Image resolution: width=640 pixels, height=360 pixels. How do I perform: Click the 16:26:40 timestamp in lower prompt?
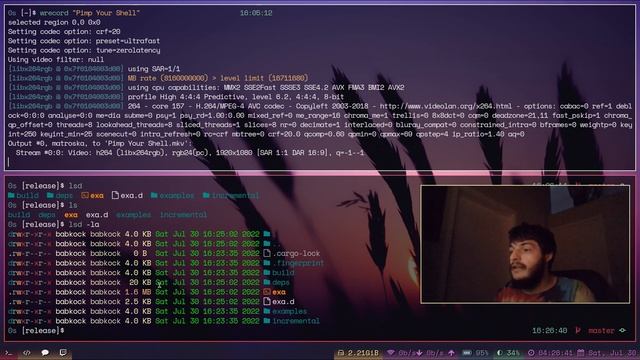[549, 331]
